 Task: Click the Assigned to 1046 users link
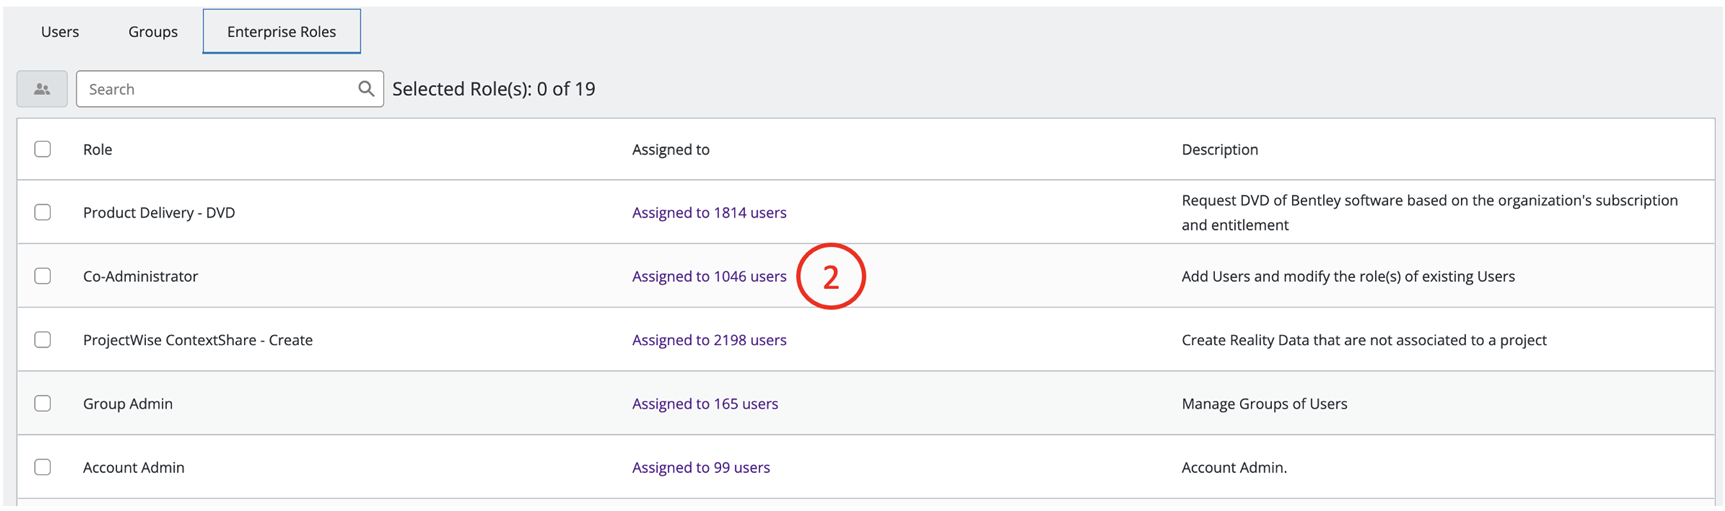[x=709, y=276]
